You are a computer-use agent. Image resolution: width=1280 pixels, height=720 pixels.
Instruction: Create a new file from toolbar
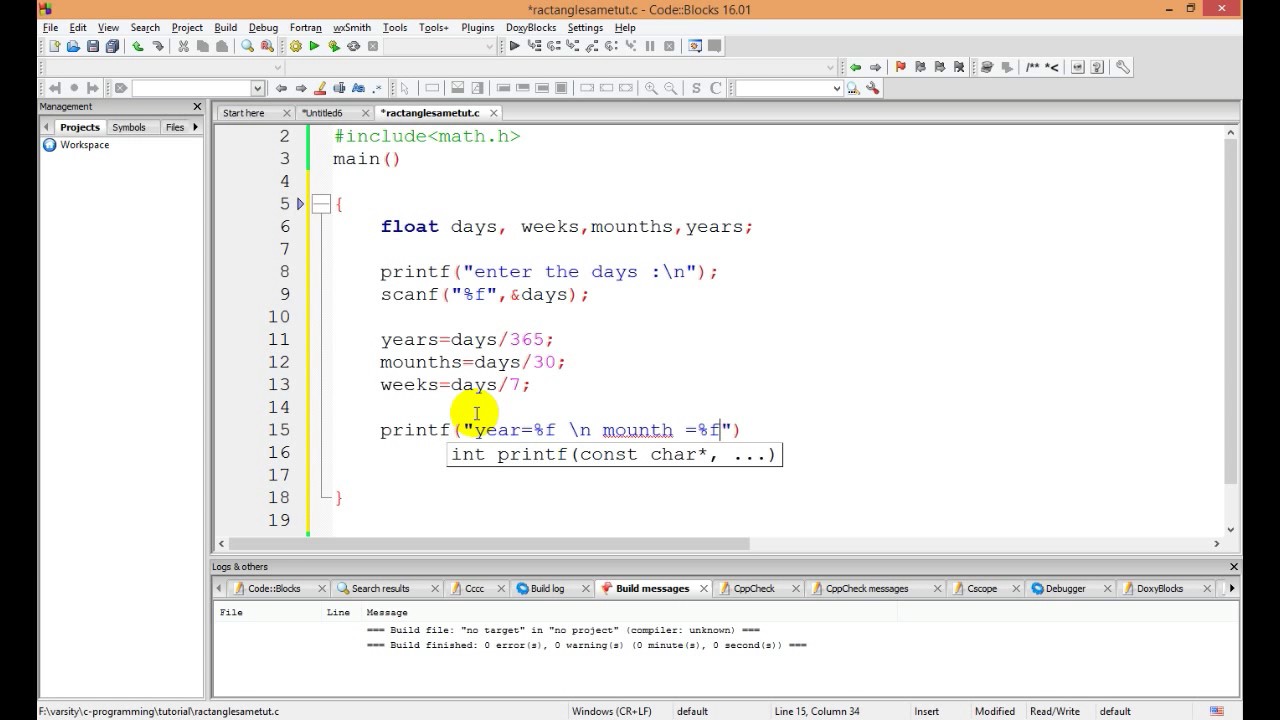tap(53, 46)
